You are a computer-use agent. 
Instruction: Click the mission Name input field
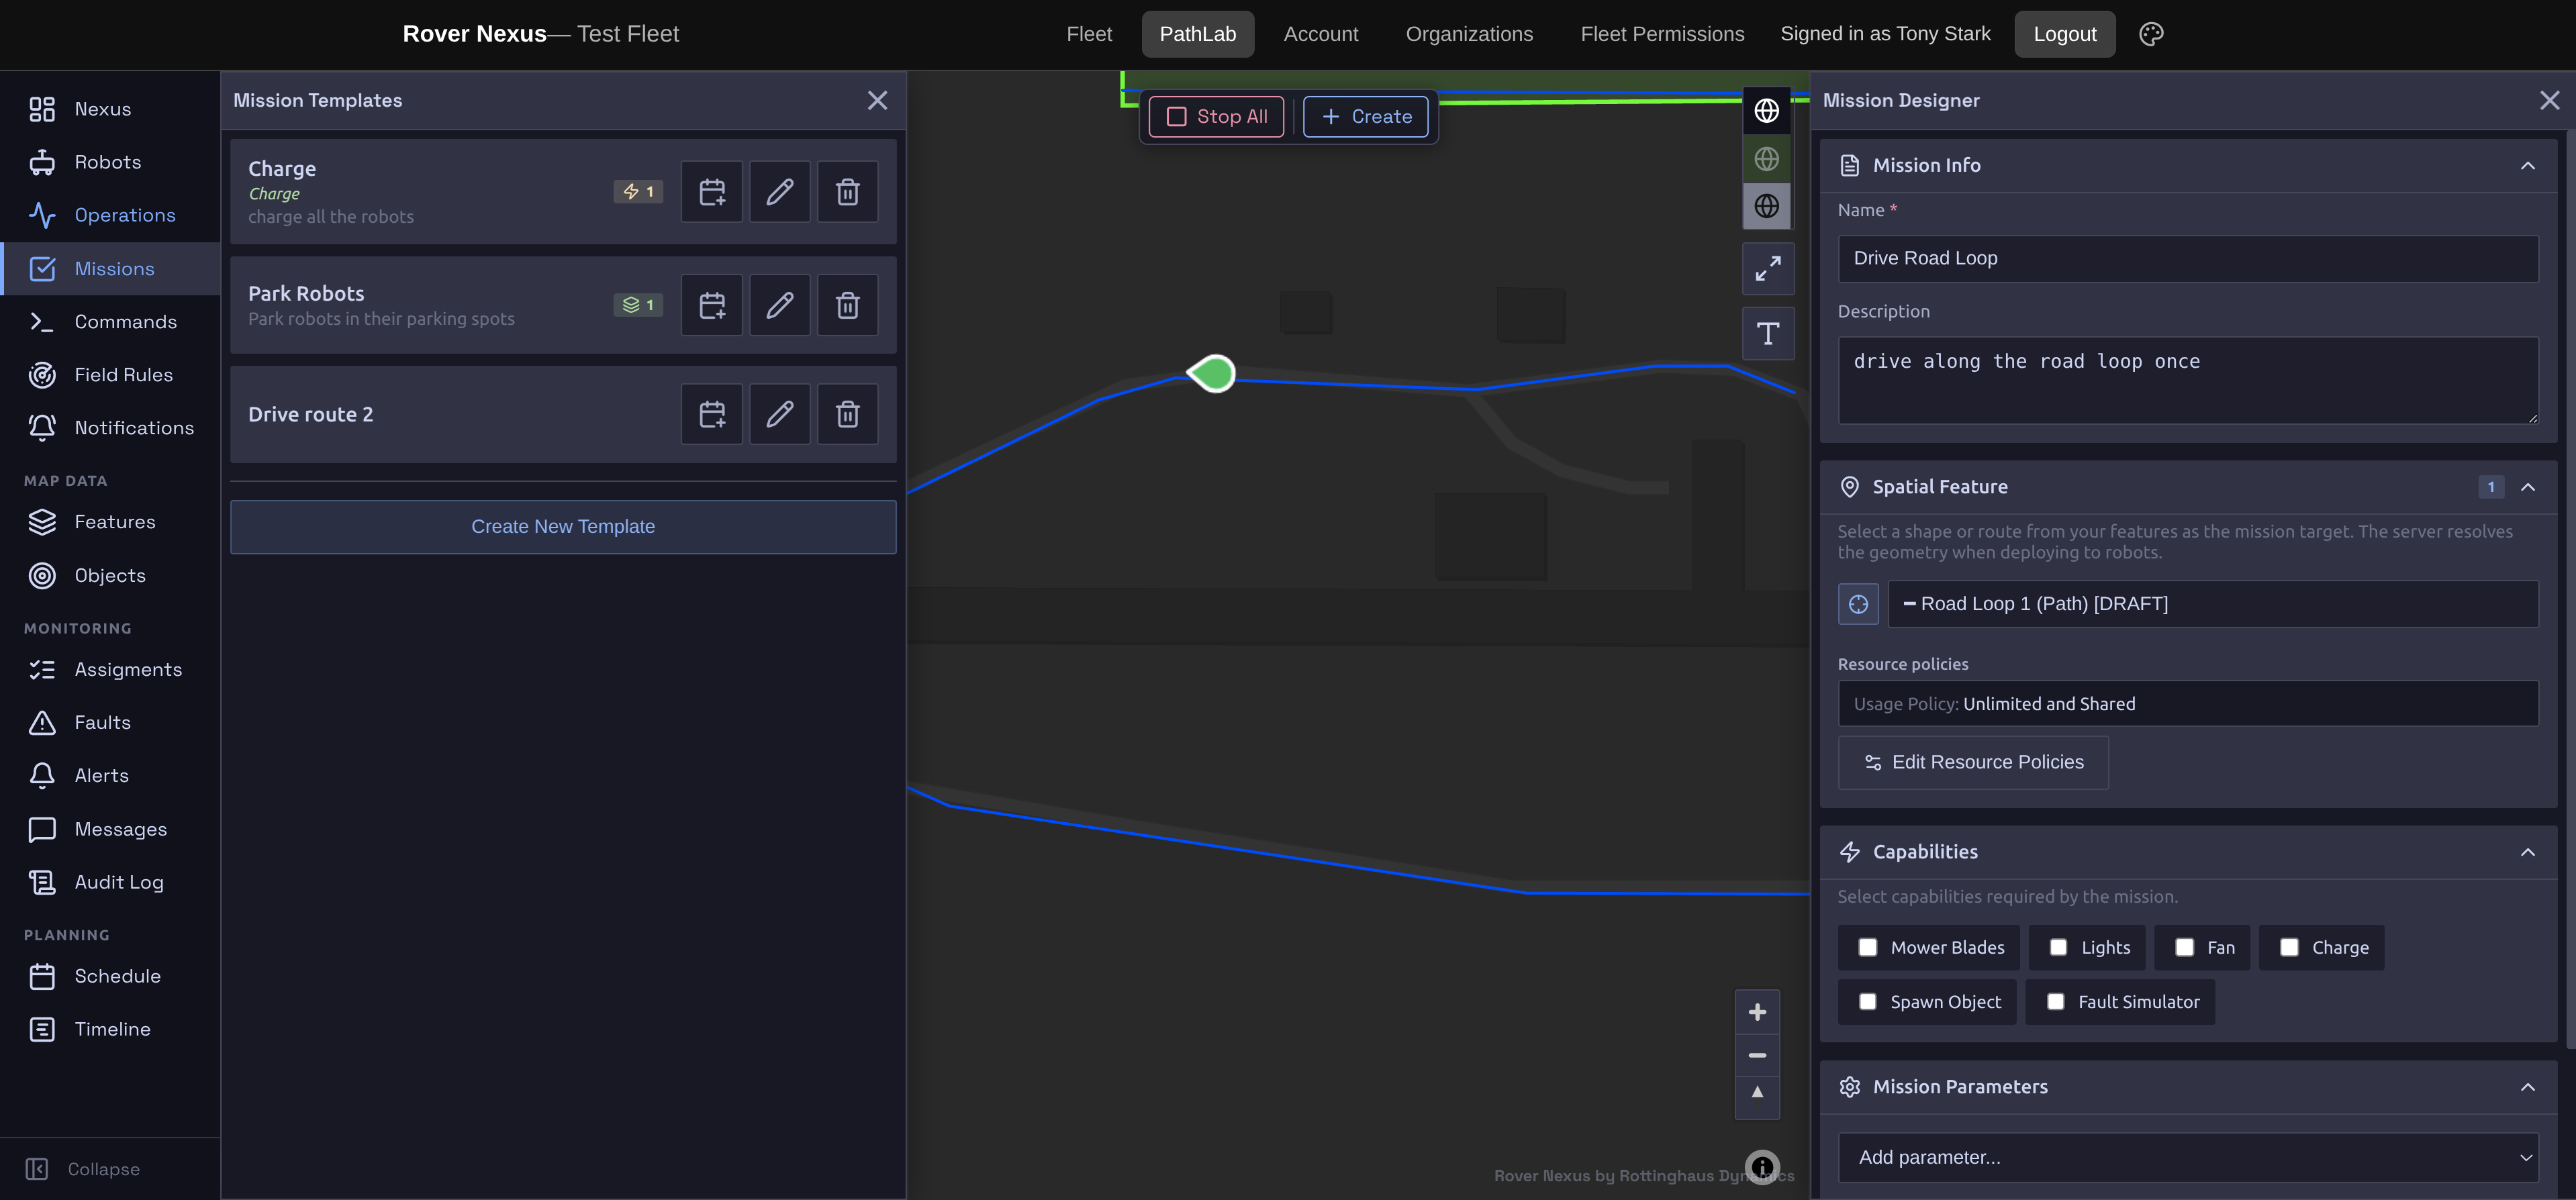(2188, 259)
